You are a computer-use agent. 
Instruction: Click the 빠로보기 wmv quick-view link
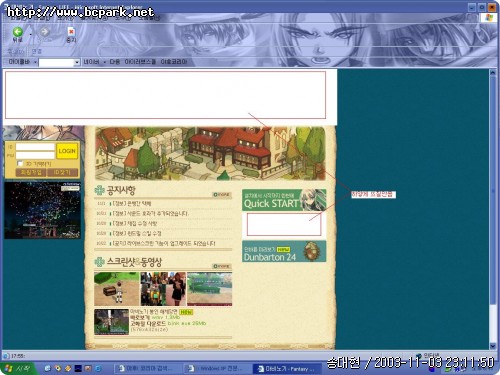155,318
